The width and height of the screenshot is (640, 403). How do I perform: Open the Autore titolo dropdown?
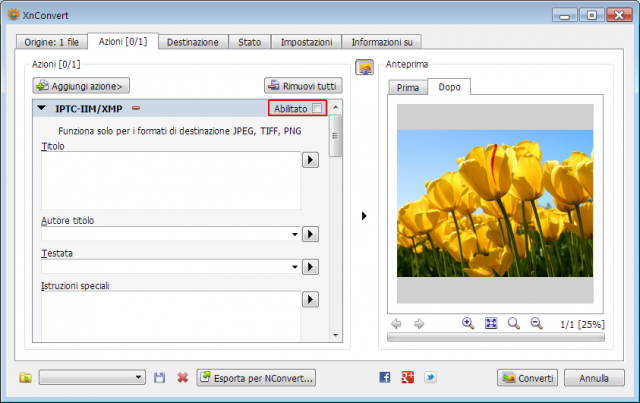295,234
